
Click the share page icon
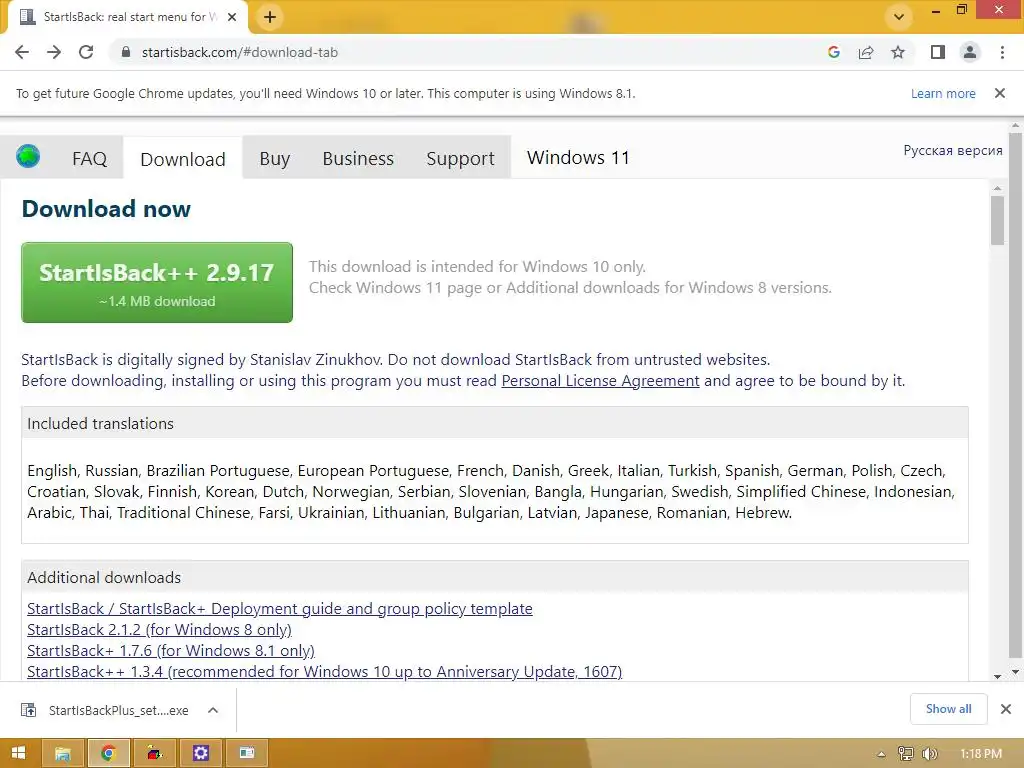(x=866, y=52)
